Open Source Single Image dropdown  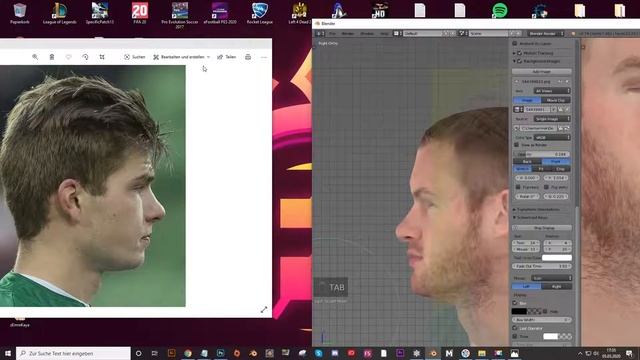point(552,119)
